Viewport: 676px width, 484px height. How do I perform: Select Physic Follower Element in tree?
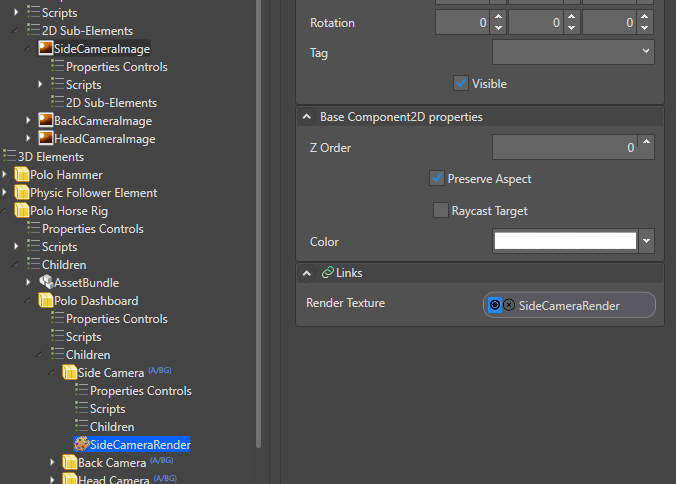pos(93,193)
